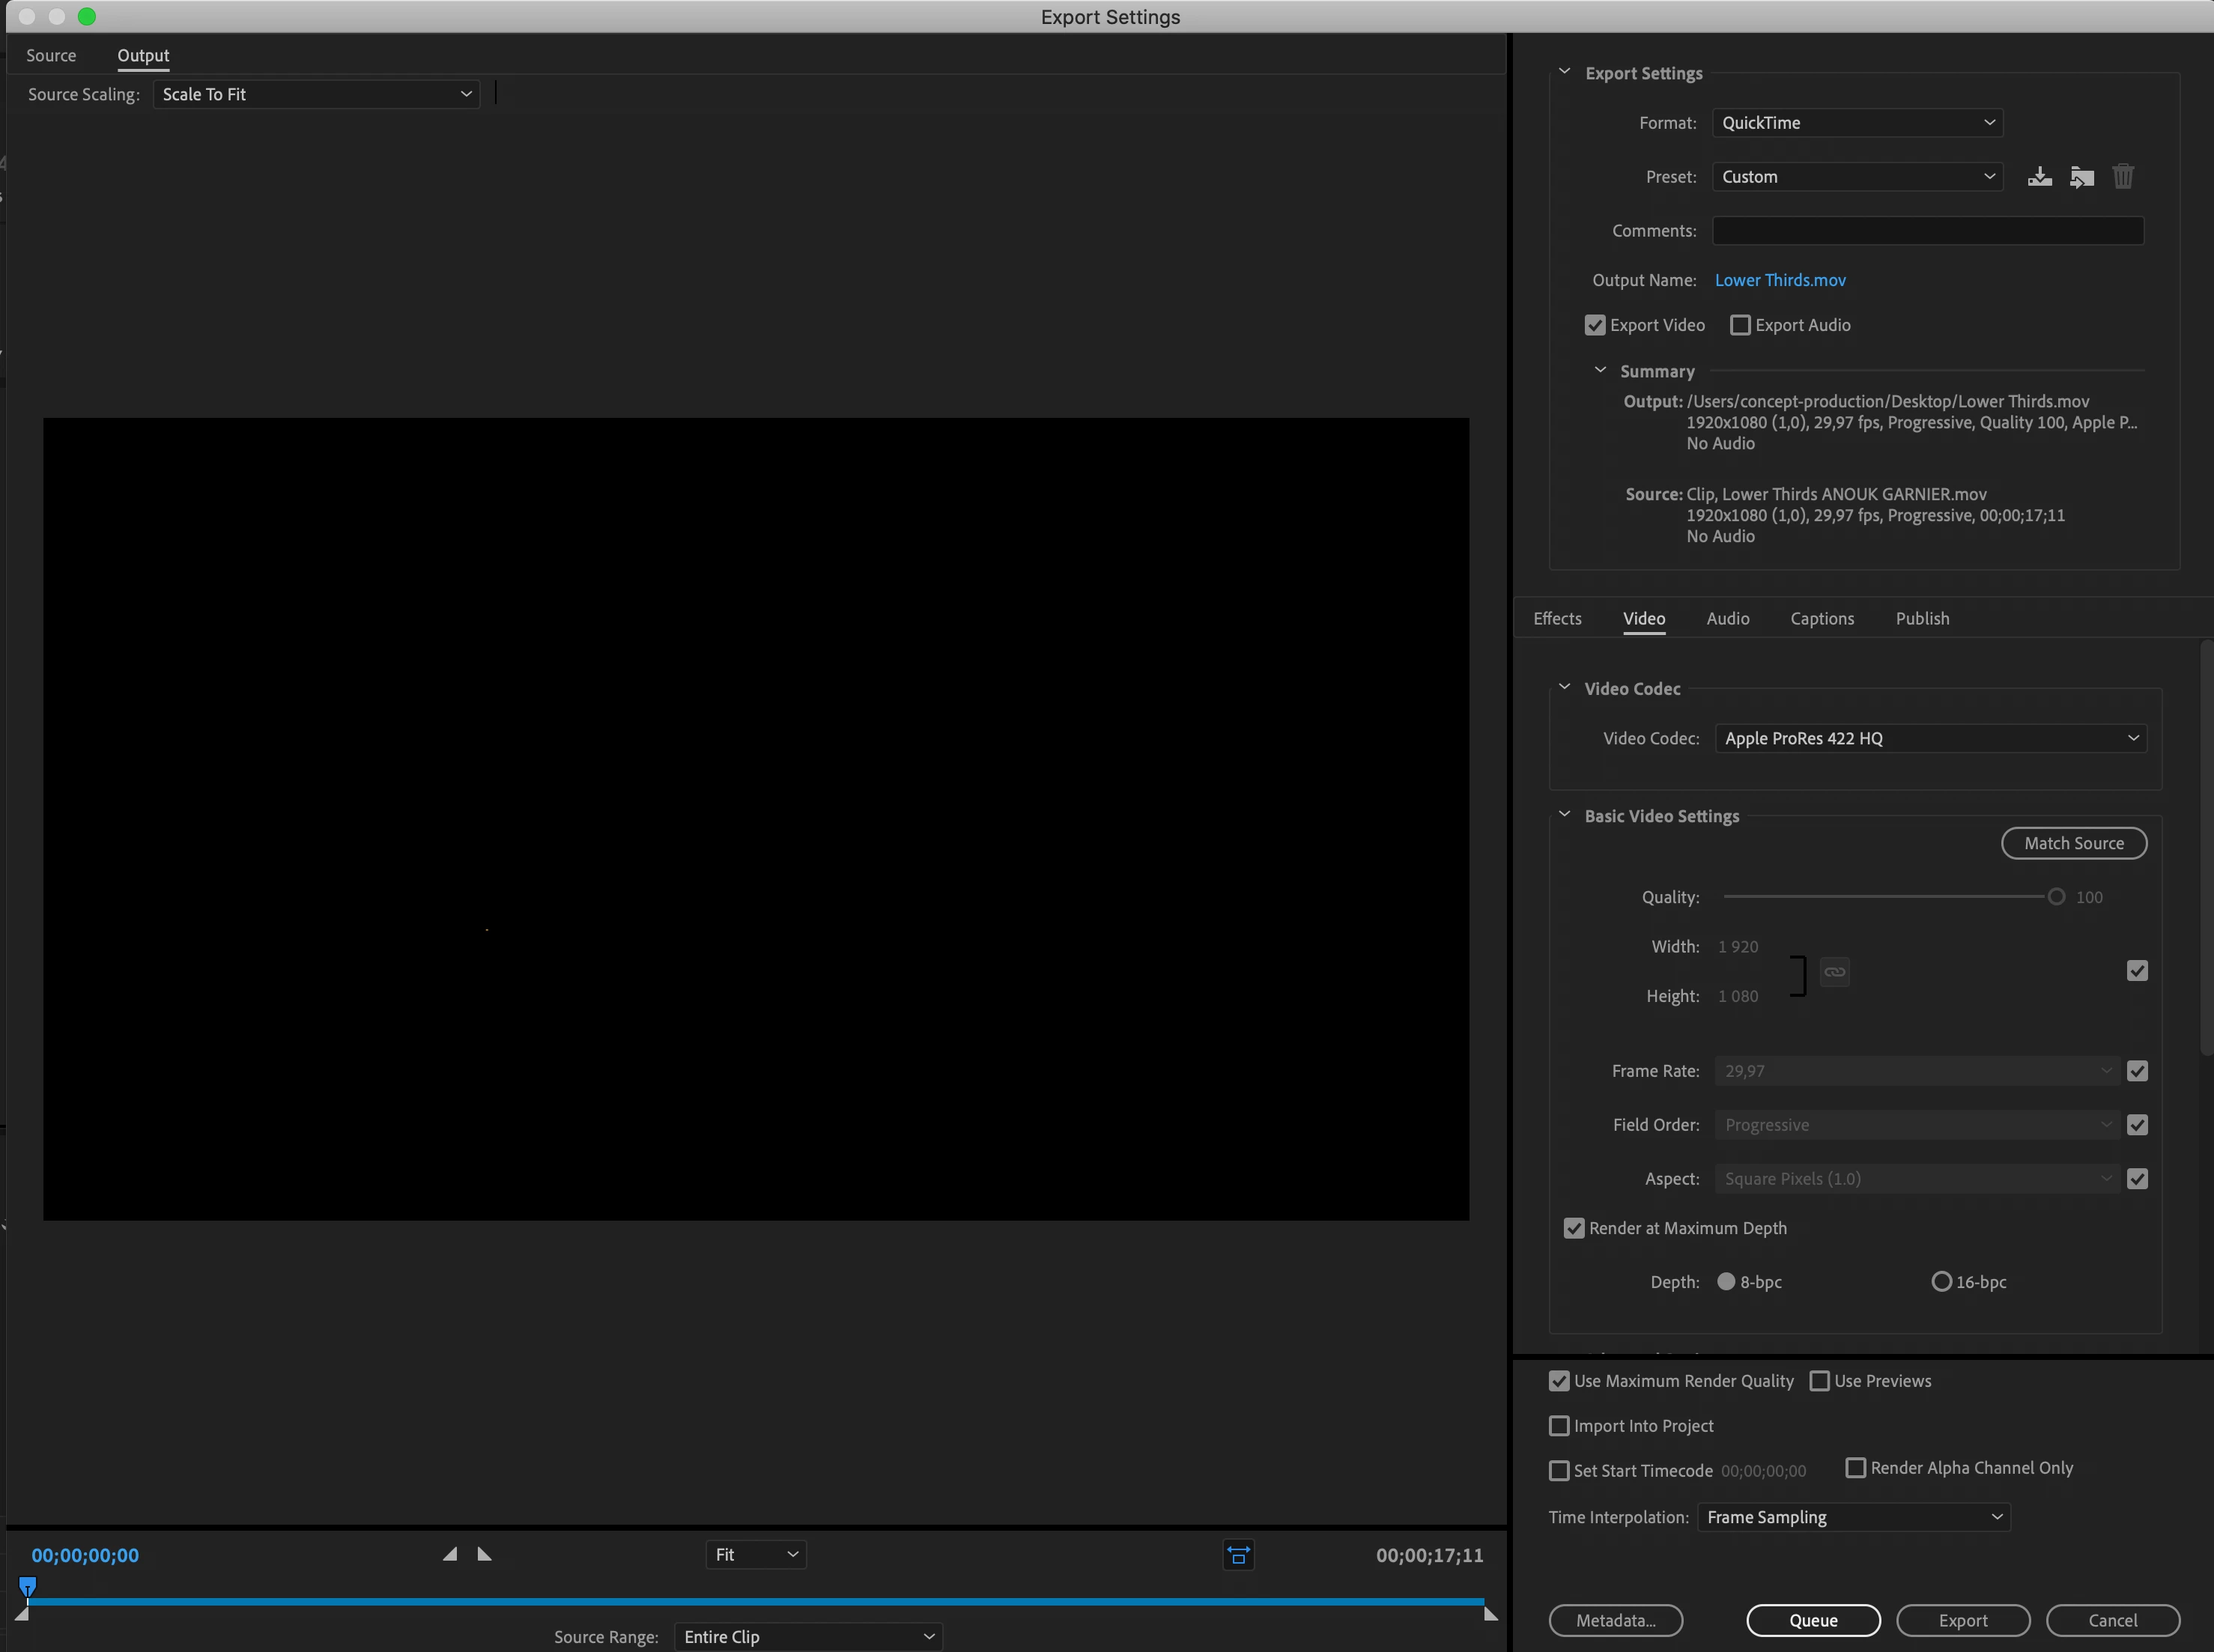Screen dimensions: 2214x1652
Task: Toggle aspect ratio correction icon in timeline bar
Action: pos(1238,1555)
